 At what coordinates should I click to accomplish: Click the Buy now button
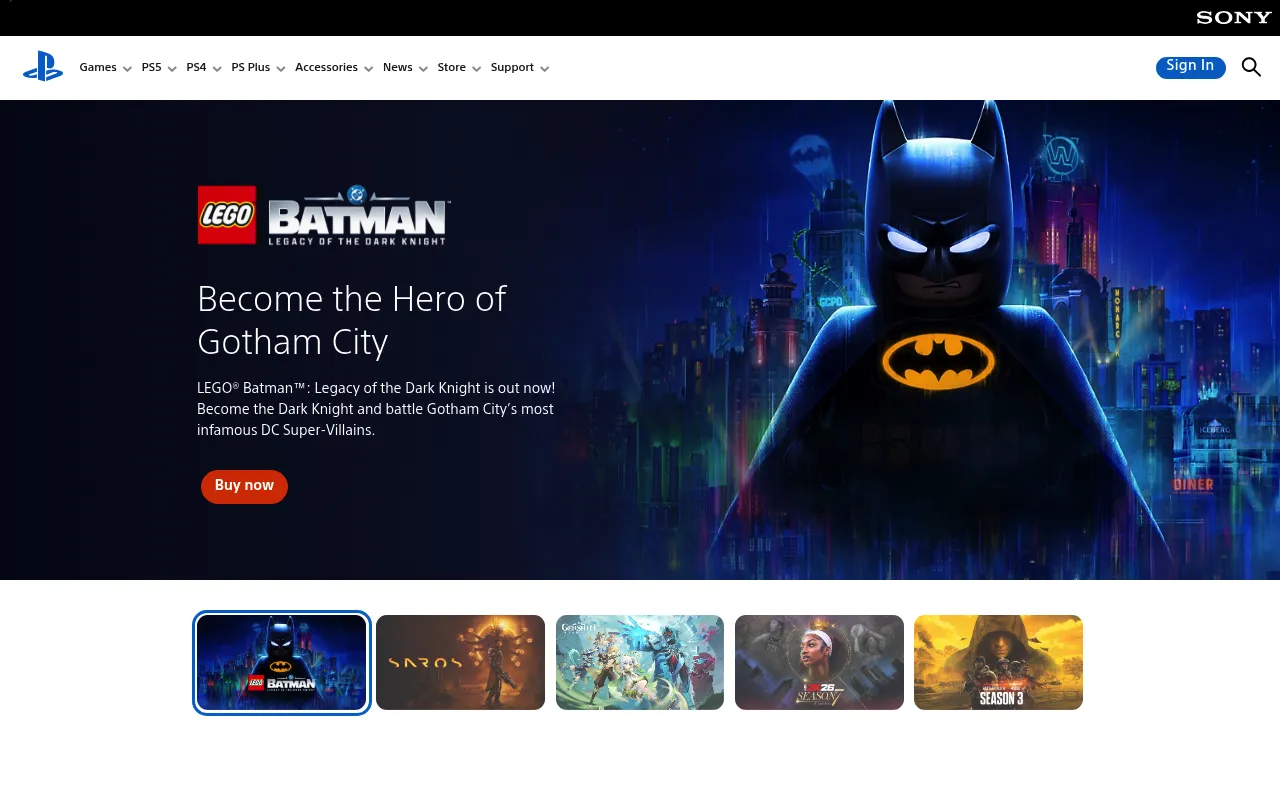pyautogui.click(x=244, y=486)
